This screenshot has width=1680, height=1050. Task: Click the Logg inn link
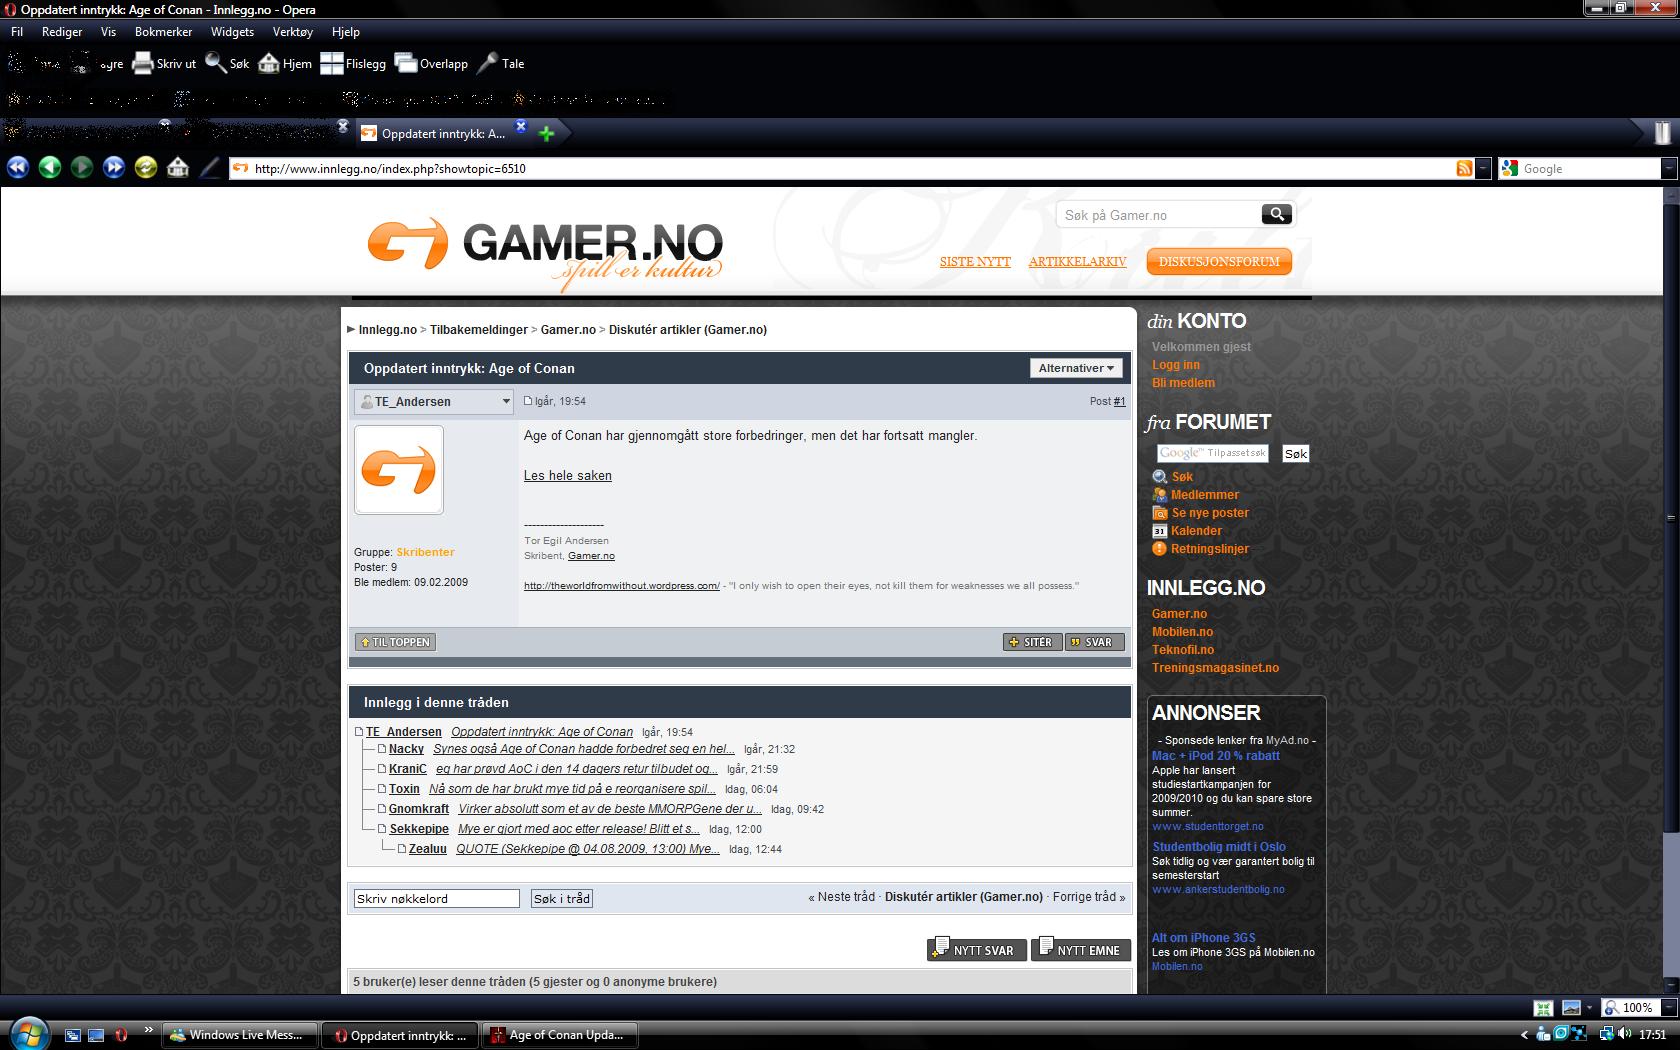[1175, 365]
